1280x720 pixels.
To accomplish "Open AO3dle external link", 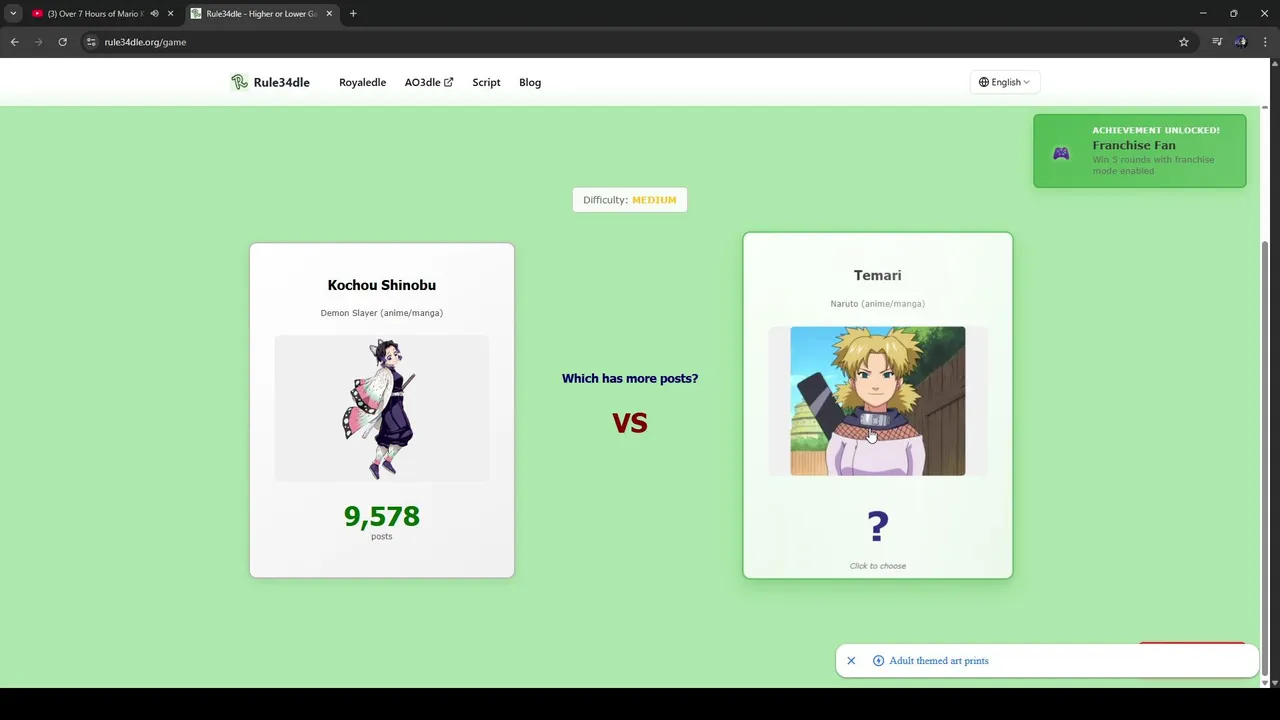I will 428,82.
